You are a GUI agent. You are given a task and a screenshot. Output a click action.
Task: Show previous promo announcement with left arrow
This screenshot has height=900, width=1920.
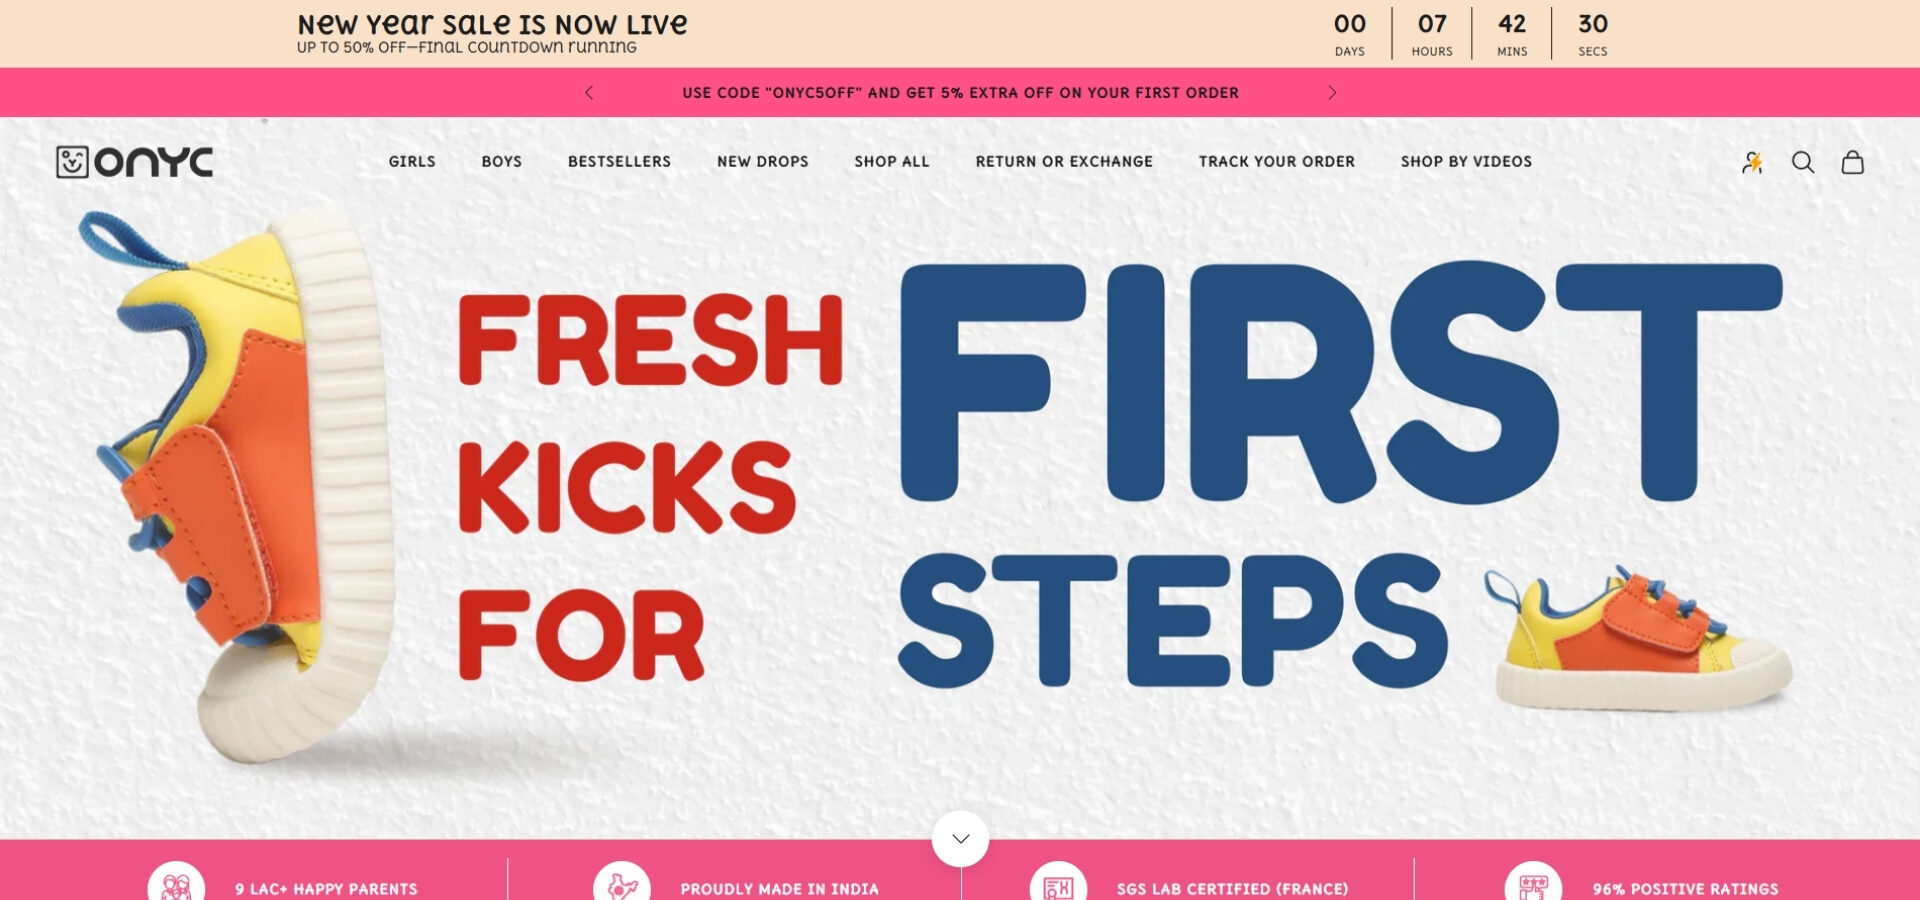coord(589,92)
